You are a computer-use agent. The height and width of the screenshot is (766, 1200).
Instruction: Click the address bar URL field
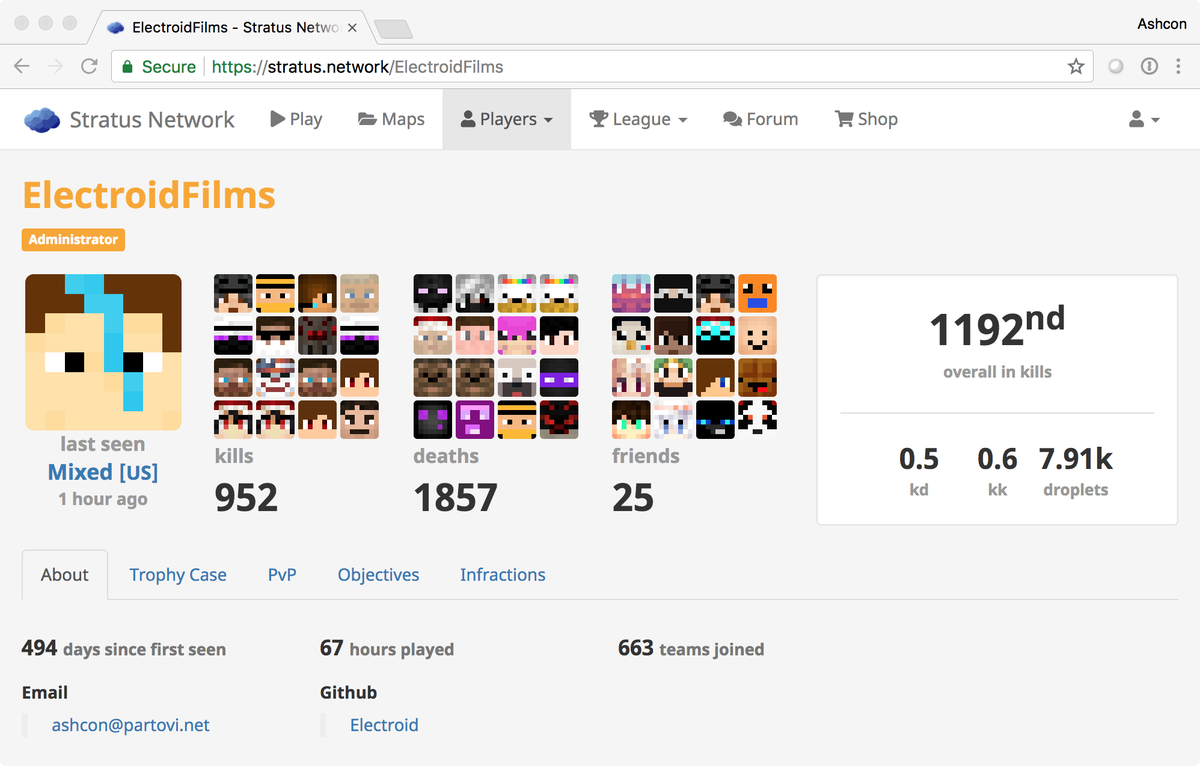click(600, 67)
